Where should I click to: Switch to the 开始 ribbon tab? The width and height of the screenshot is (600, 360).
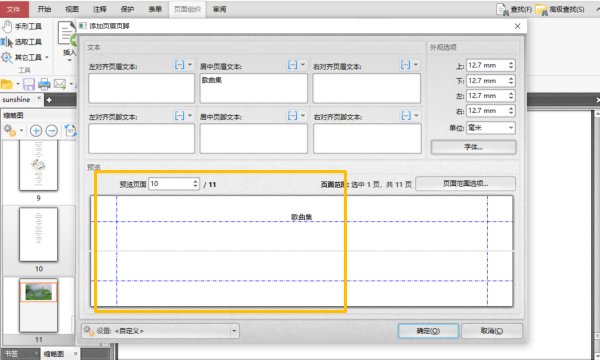pyautogui.click(x=44, y=9)
